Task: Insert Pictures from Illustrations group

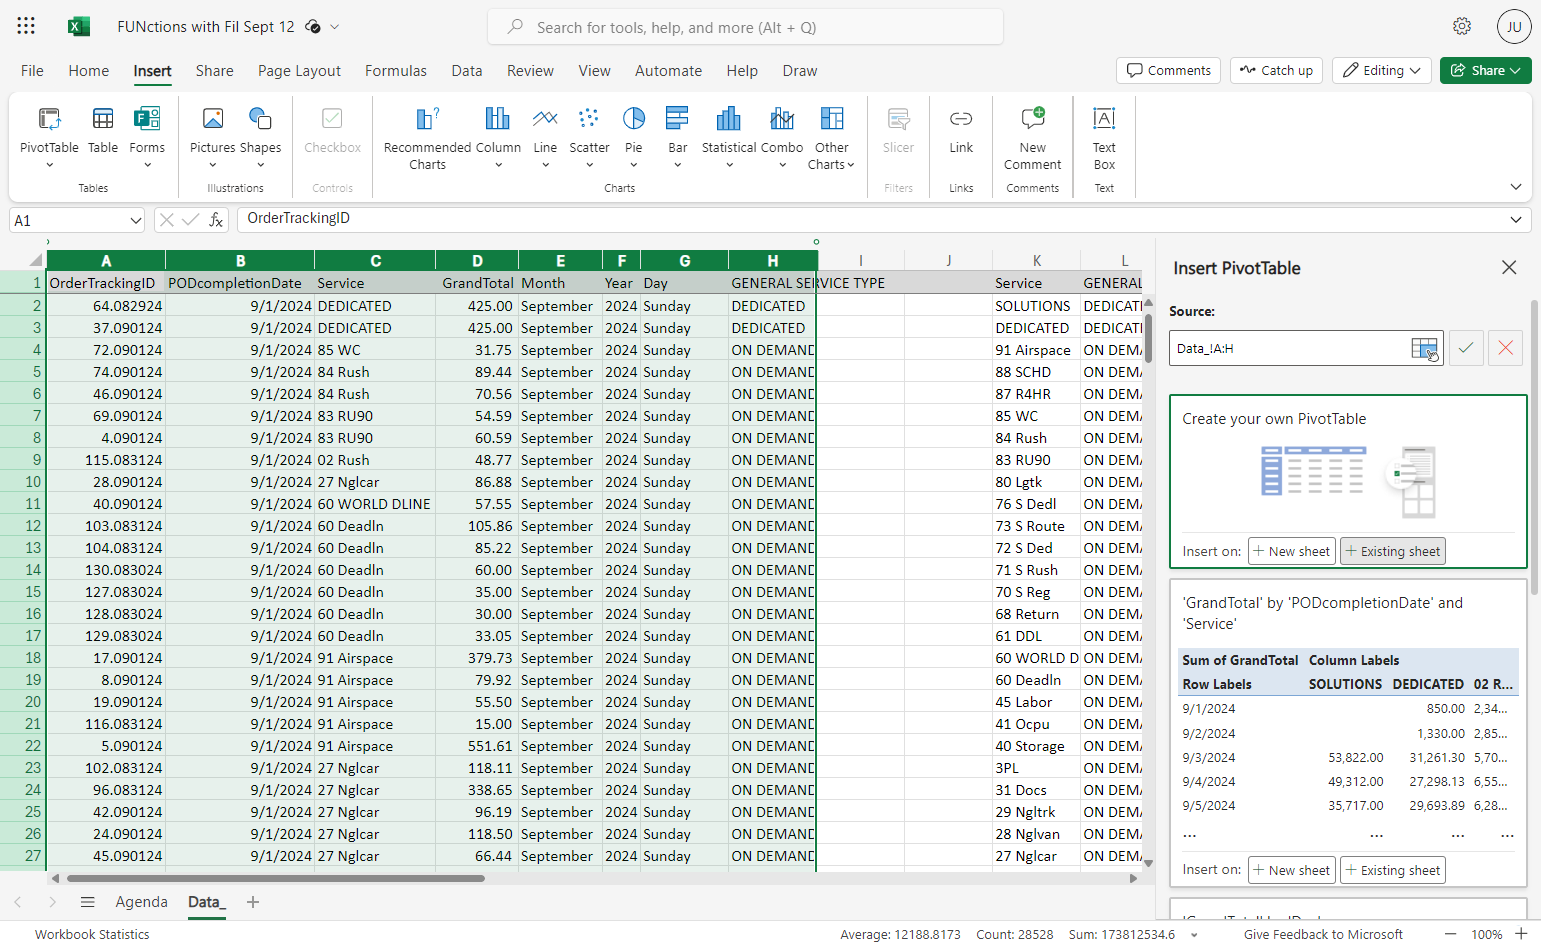Action: 213,137
